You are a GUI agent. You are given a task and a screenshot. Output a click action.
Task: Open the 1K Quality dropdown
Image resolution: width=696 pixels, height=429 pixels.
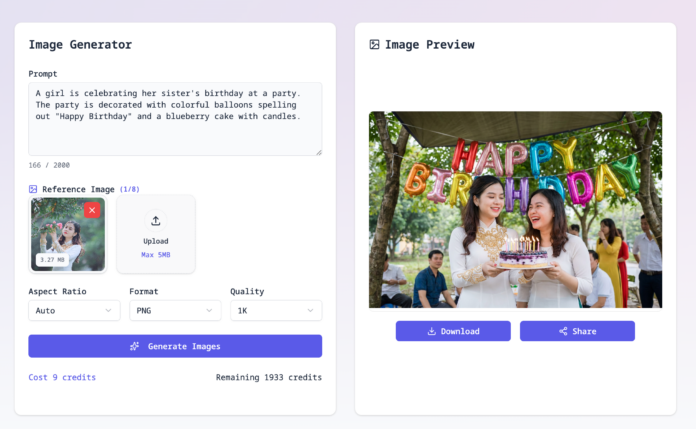[x=276, y=311]
